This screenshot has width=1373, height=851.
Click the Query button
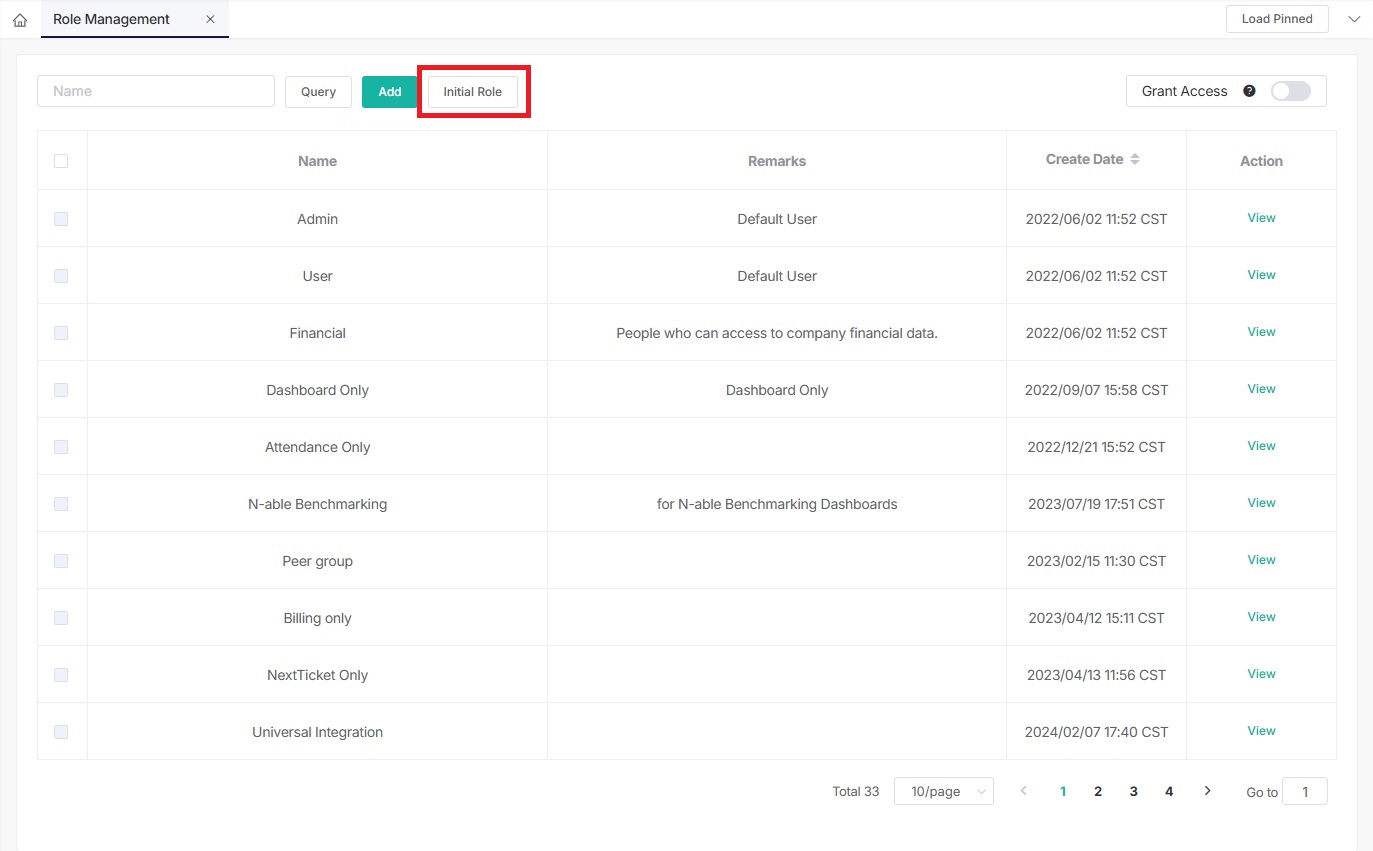point(318,92)
